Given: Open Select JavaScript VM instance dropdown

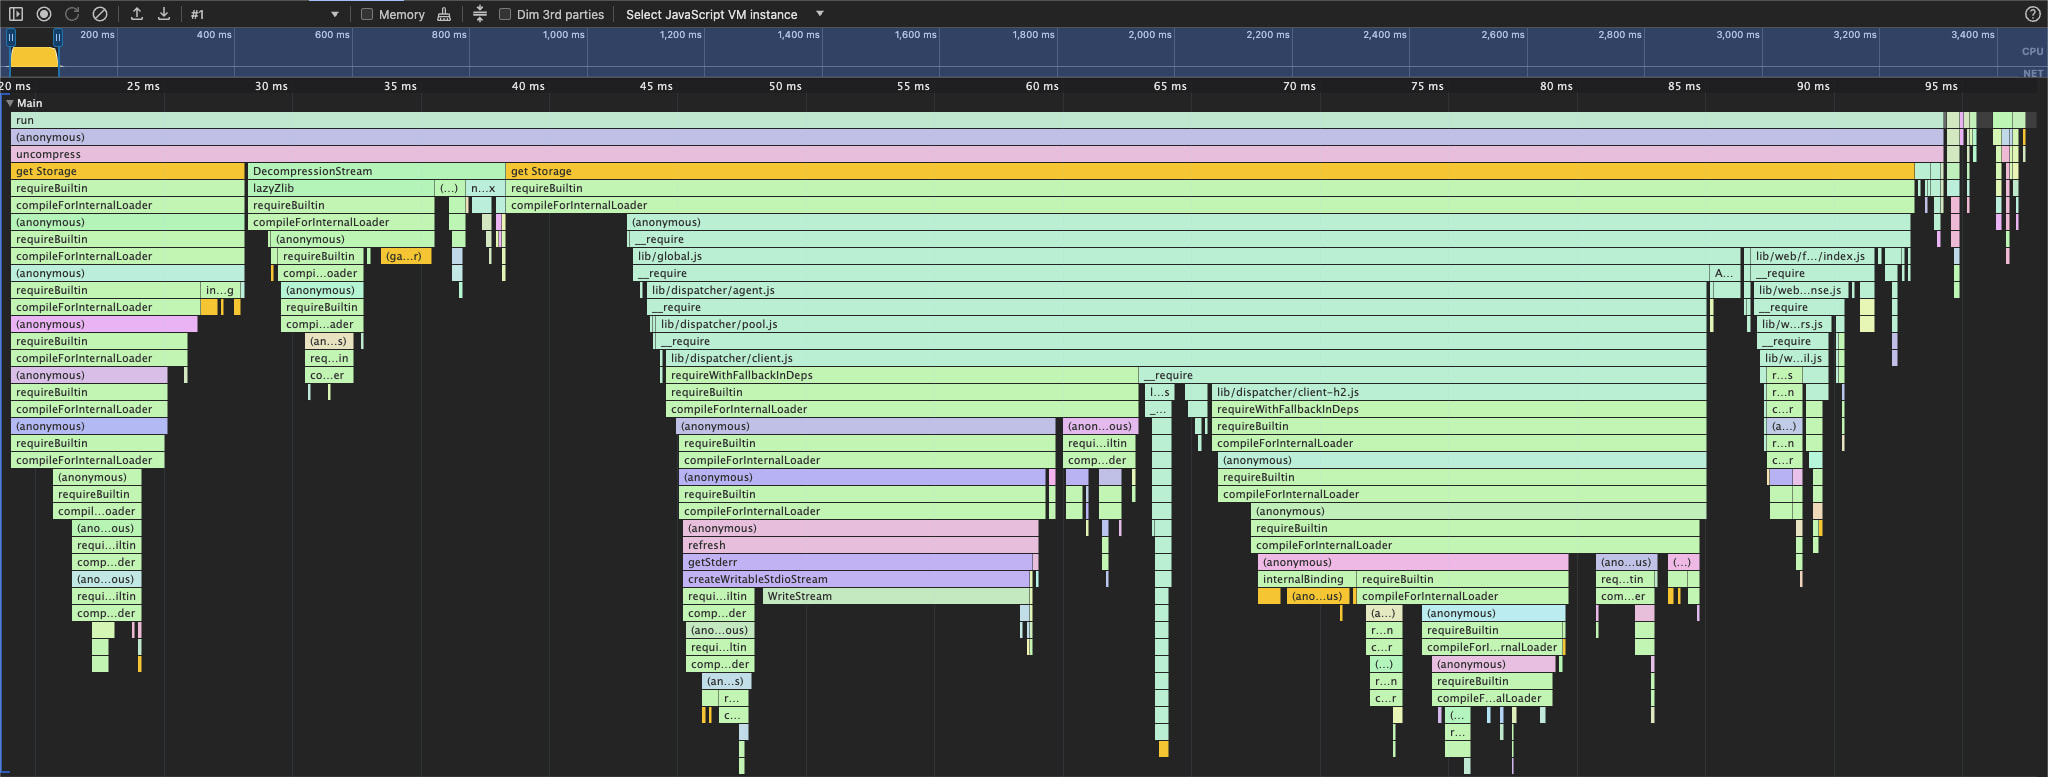Looking at the screenshot, I should [x=724, y=14].
